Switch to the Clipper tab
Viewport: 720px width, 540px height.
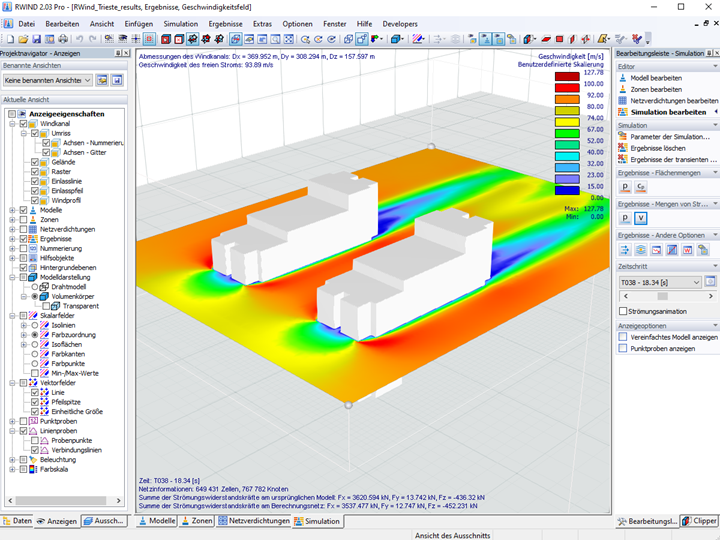pos(699,521)
